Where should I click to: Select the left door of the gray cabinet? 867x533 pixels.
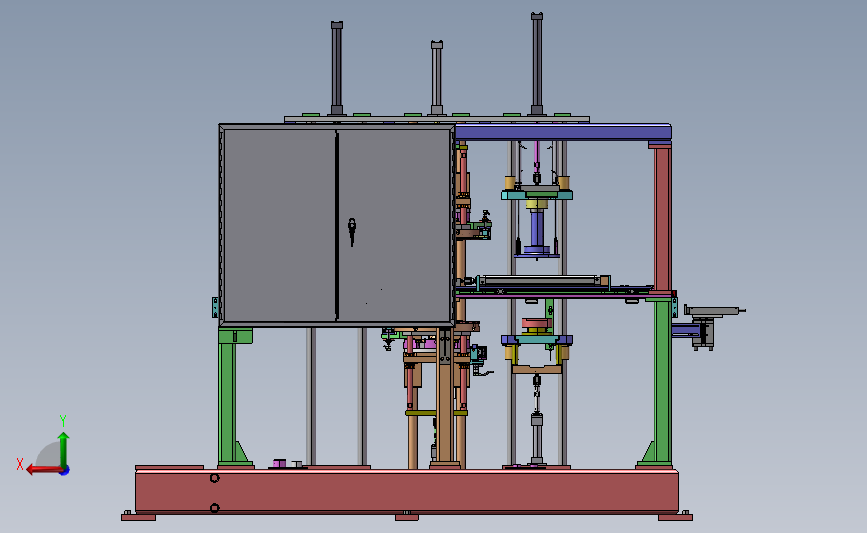click(x=279, y=225)
